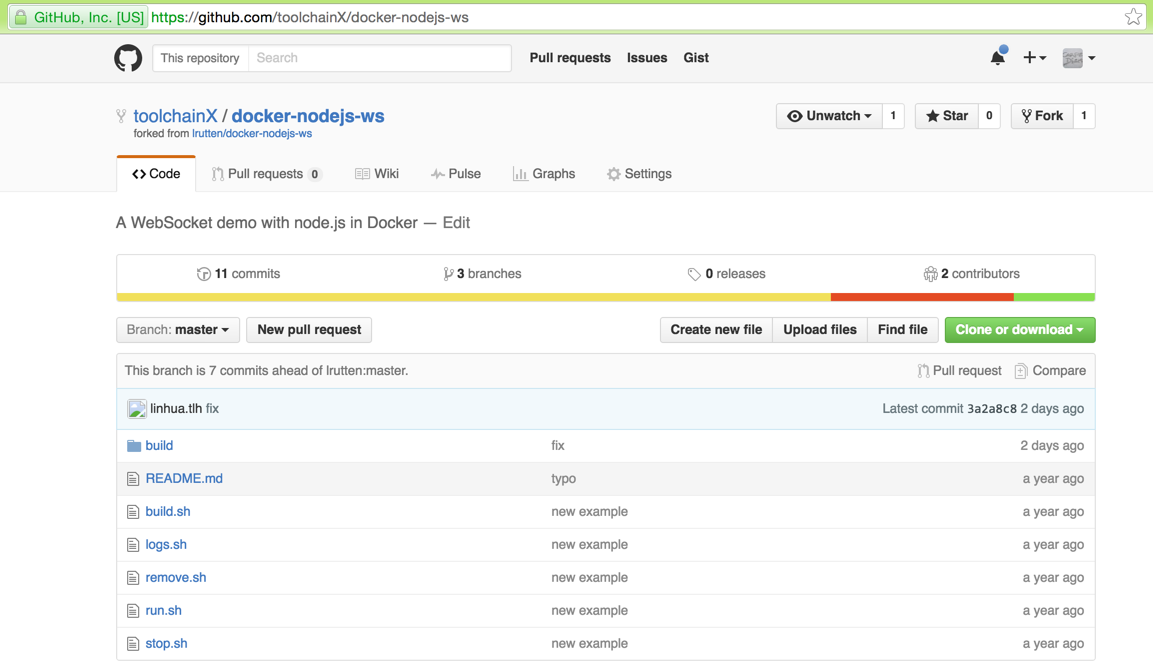This screenshot has width=1153, height=668.
Task: Open stop.sh file
Action: tap(166, 644)
